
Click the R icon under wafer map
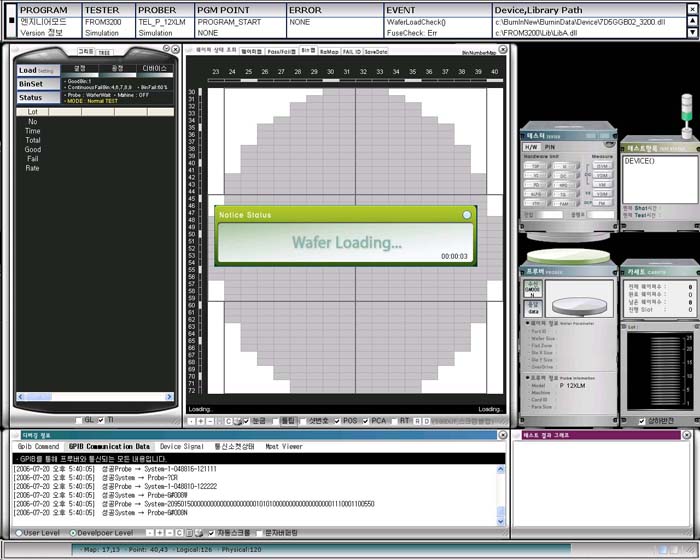[x=417, y=421]
